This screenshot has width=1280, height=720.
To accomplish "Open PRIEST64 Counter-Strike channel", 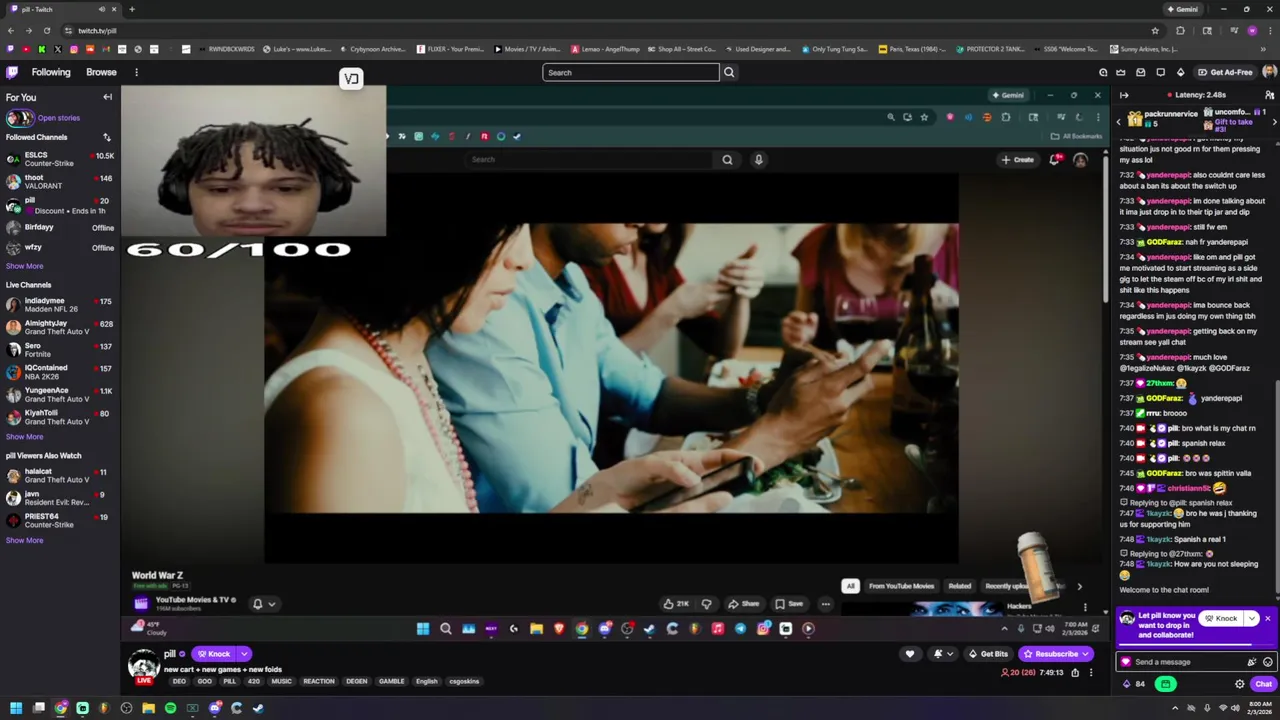I will pyautogui.click(x=60, y=520).
